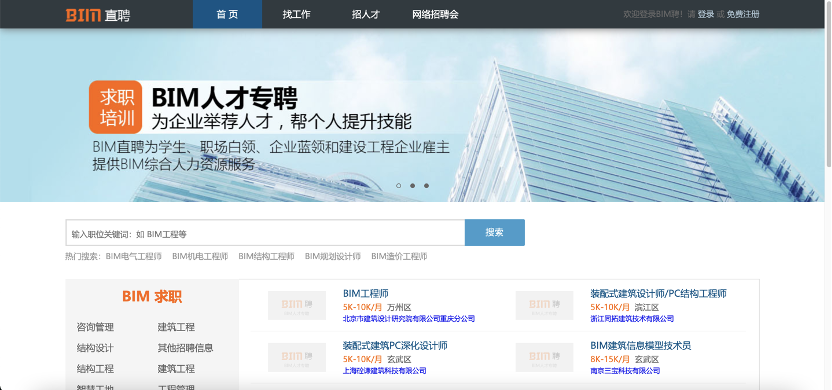Click the logo beside BIM建筑信息模型技术员
832x390 pixels.
click(544, 357)
